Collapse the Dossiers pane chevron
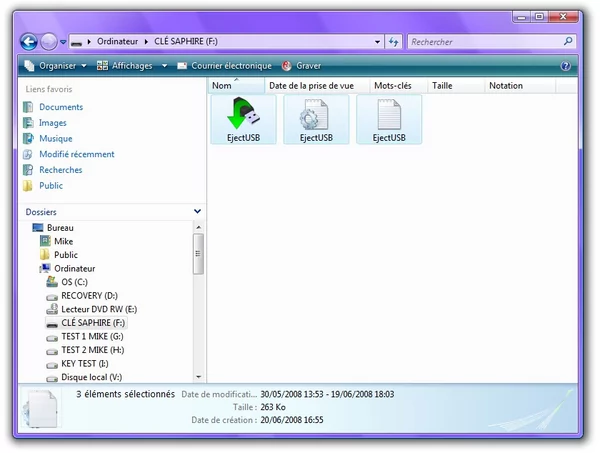Viewport: 600px width, 453px height. 197,211
